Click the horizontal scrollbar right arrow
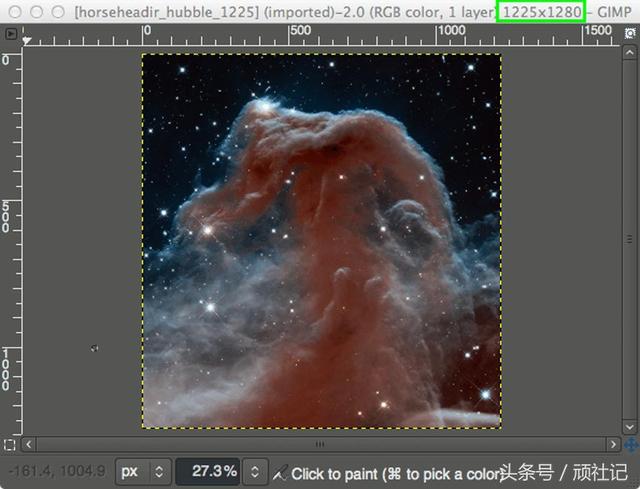This screenshot has width=640, height=489. (x=613, y=444)
